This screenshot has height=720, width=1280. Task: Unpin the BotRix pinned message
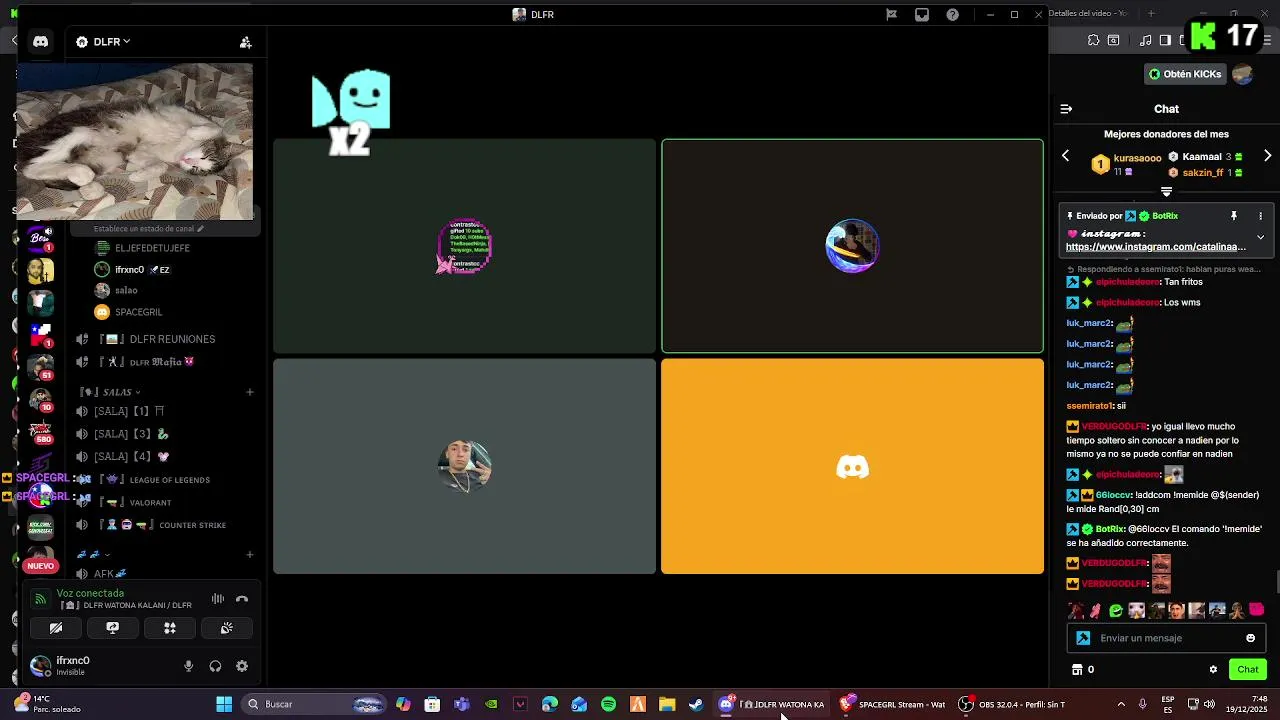pos(1234,216)
